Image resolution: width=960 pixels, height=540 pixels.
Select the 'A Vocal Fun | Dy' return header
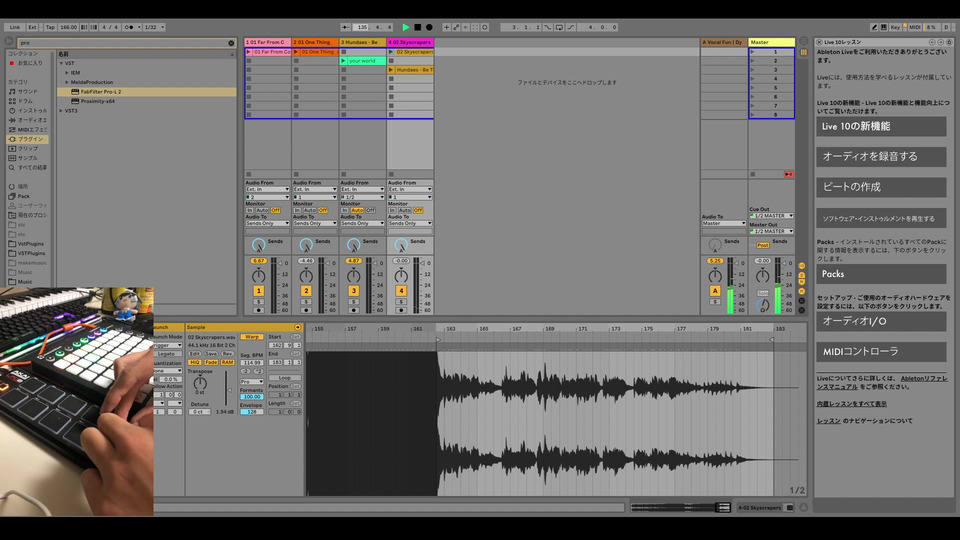point(724,42)
